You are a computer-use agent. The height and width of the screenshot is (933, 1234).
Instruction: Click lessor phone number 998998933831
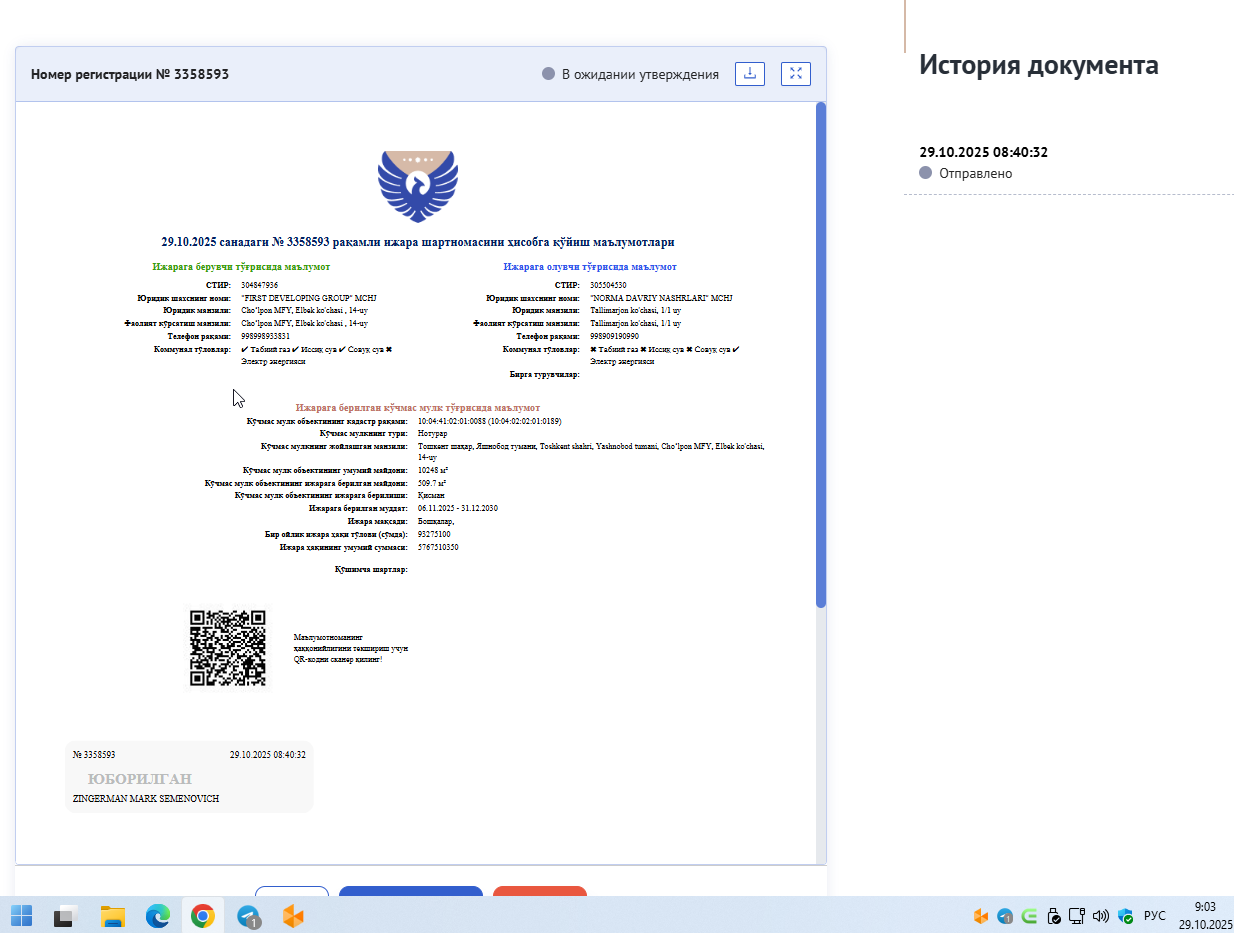tap(265, 337)
